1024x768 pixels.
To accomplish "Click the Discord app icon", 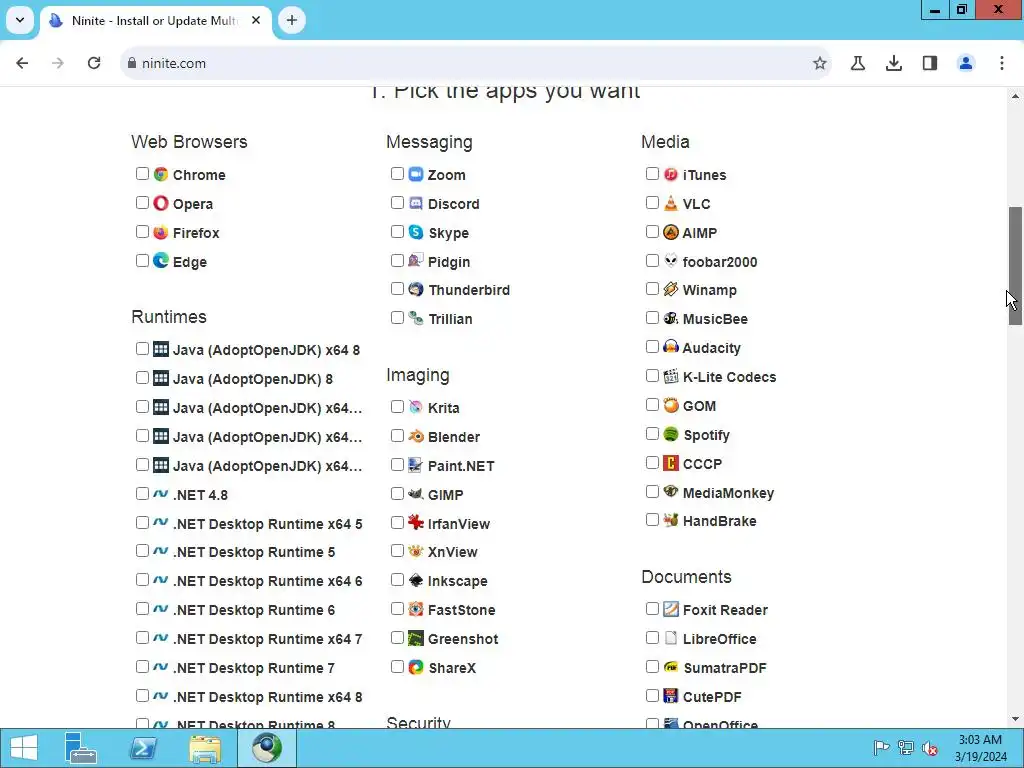I will (416, 203).
